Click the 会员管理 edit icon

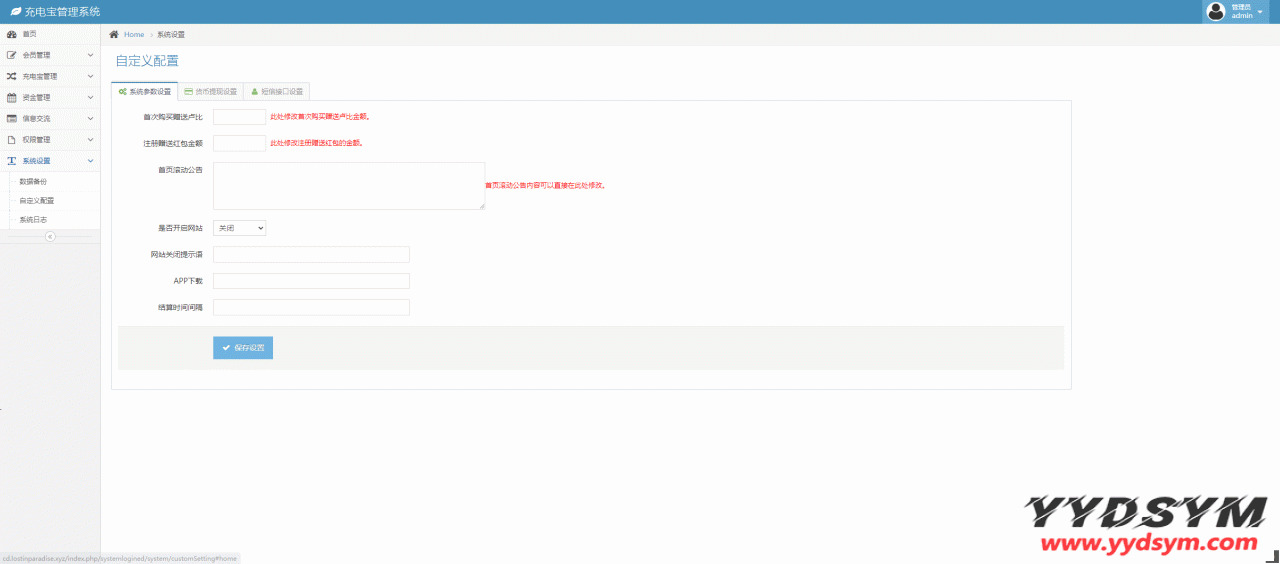pos(12,55)
